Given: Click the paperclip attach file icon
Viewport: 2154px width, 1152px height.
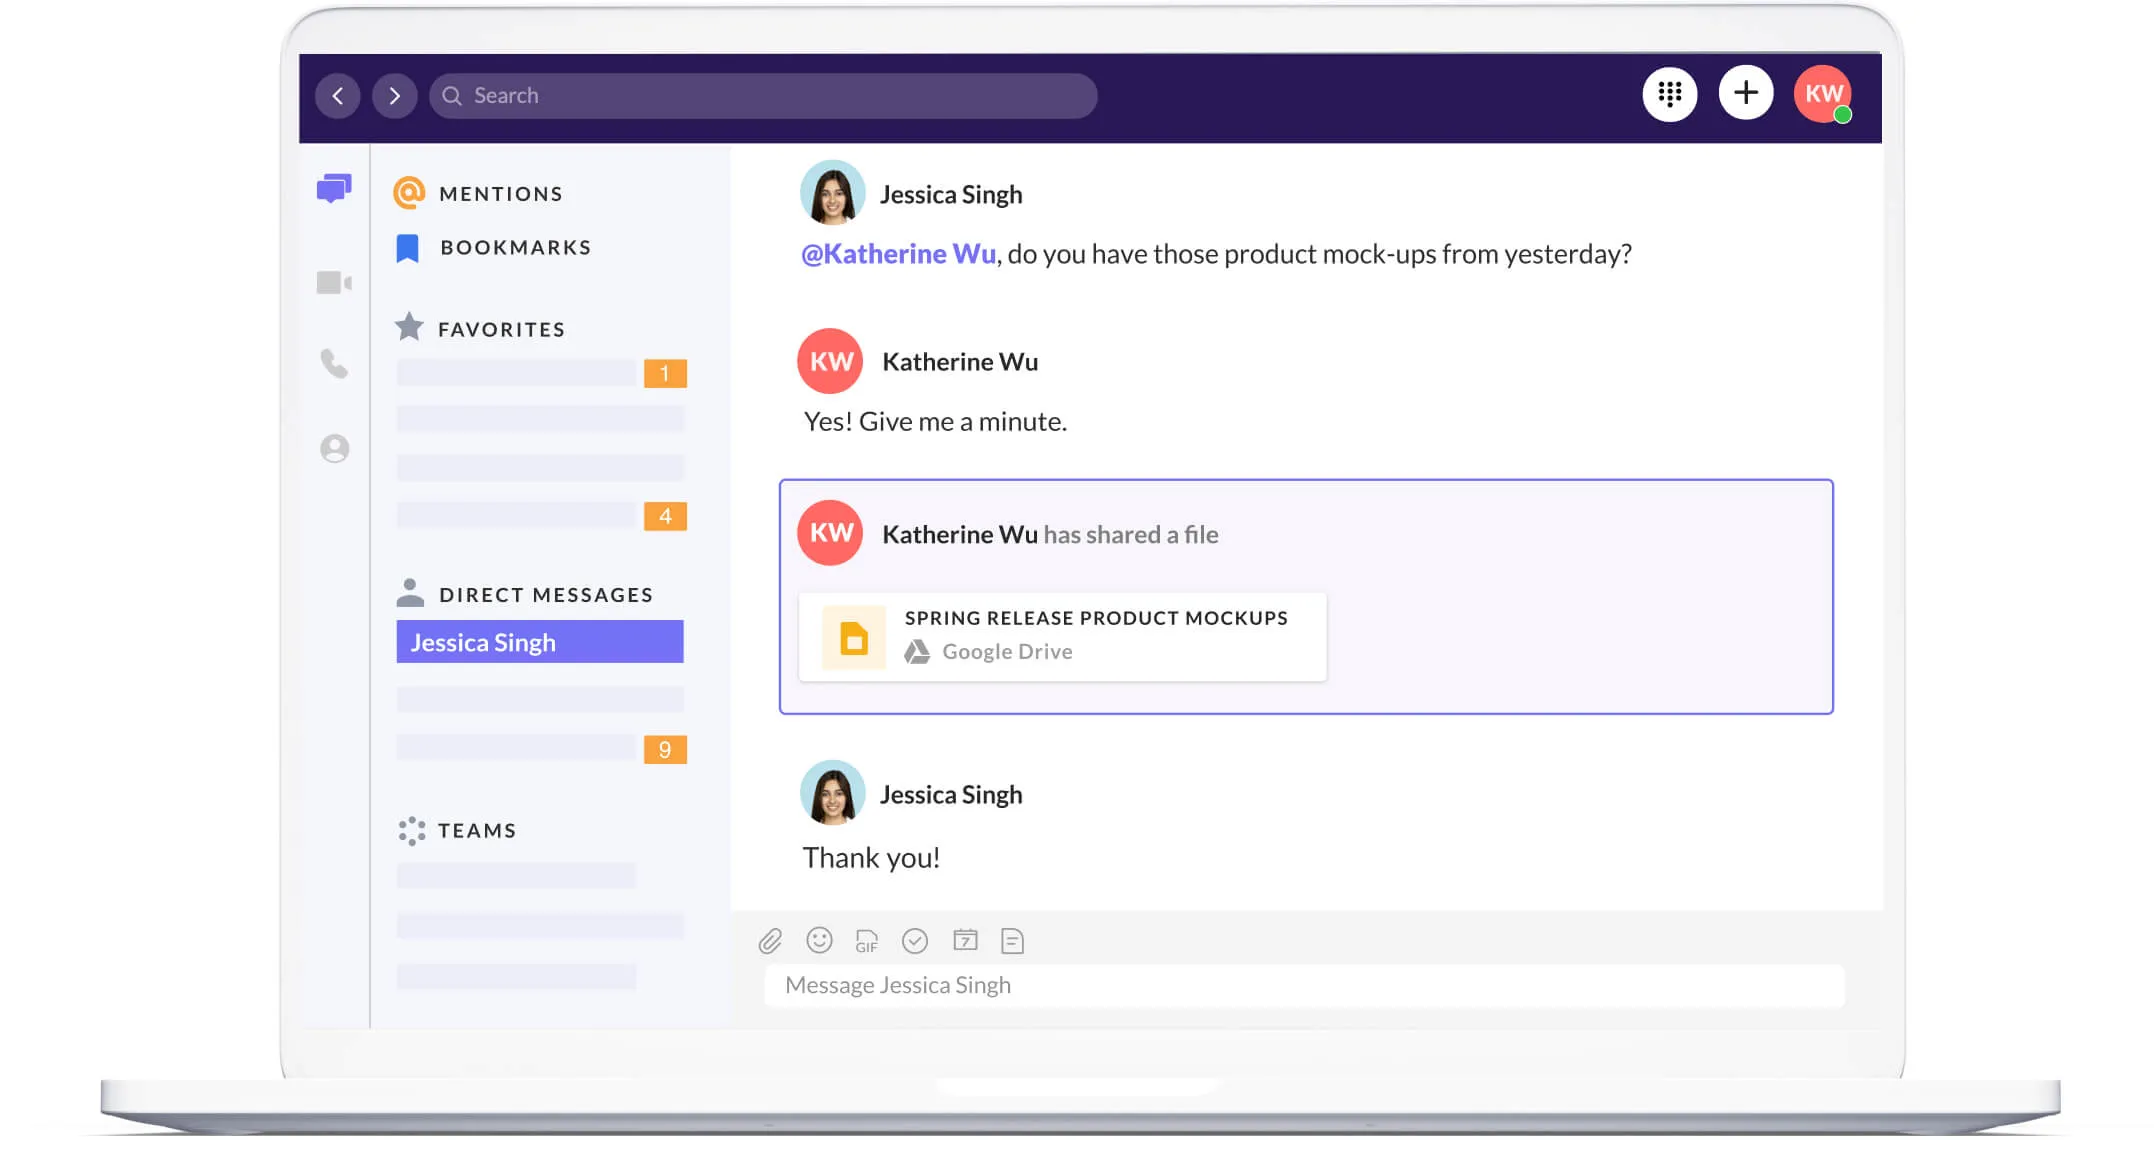Looking at the screenshot, I should pos(770,941).
